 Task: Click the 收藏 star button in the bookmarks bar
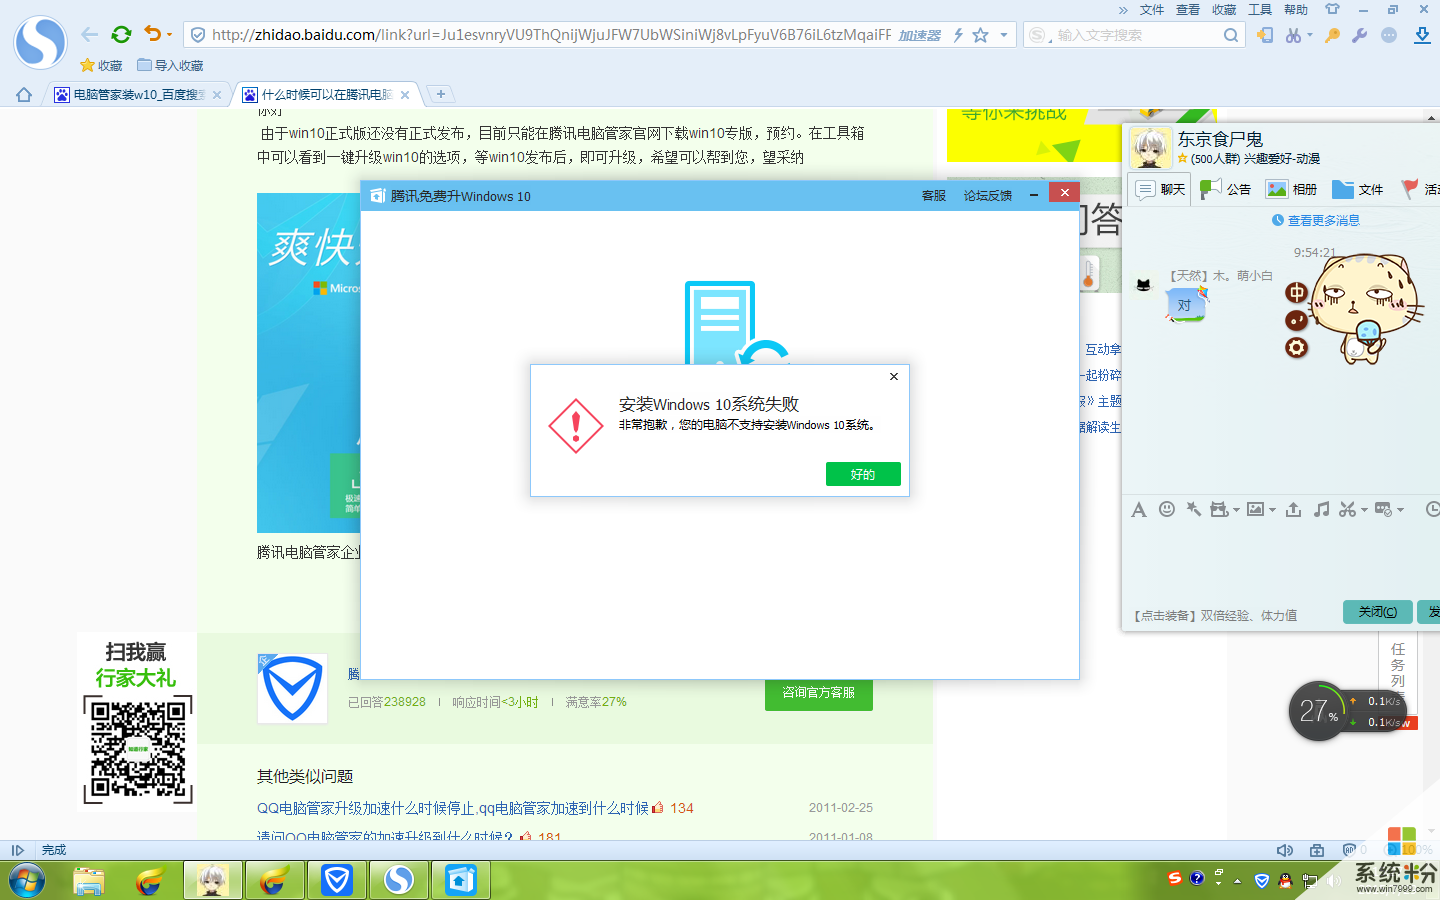101,65
